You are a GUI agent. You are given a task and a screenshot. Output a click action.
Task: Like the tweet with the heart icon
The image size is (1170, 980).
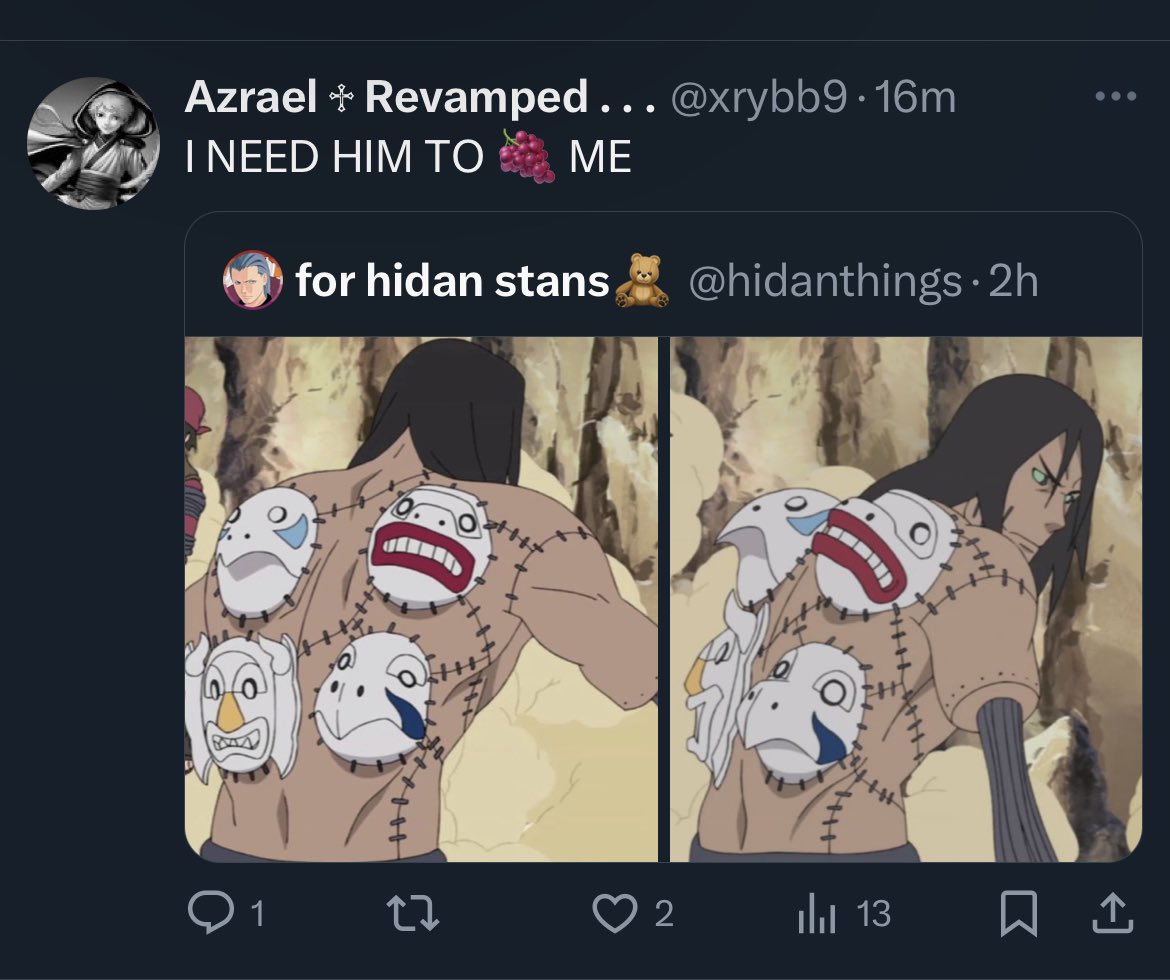point(615,914)
